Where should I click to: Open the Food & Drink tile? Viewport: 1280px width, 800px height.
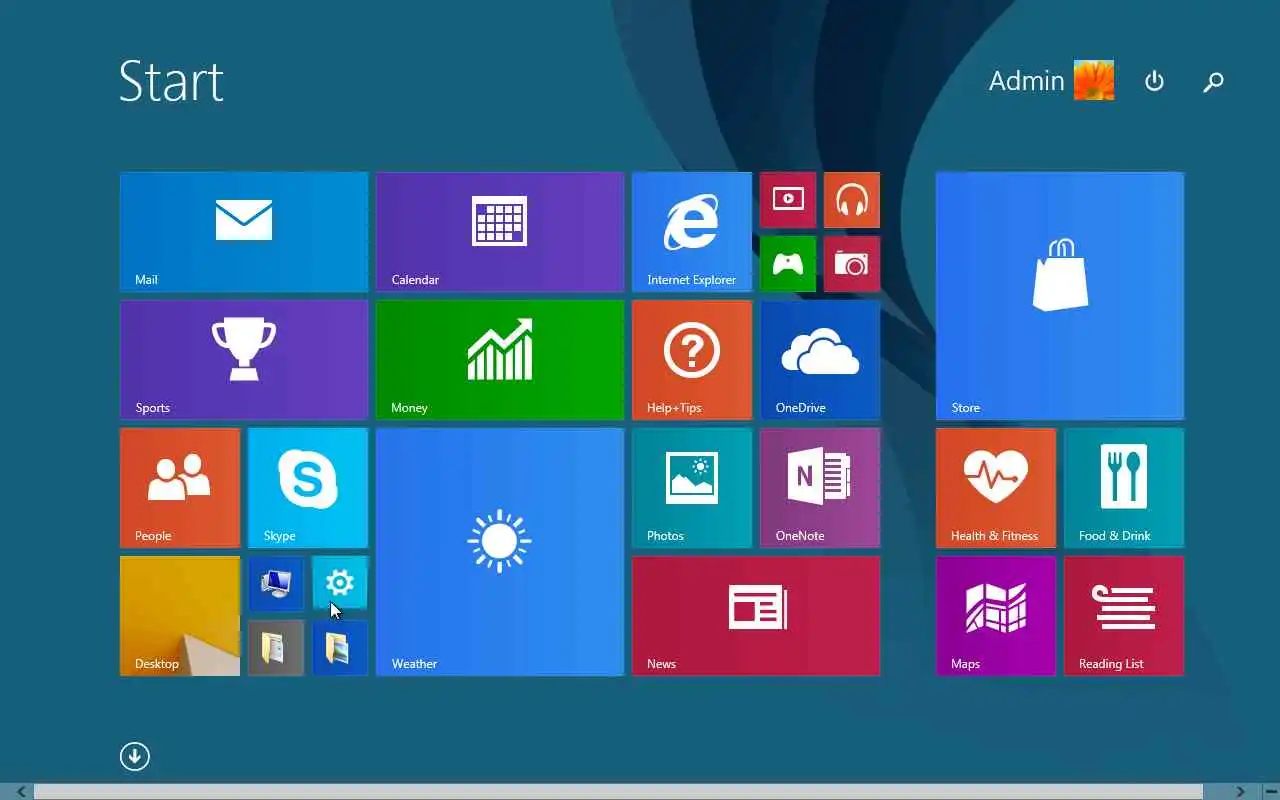coord(1124,488)
